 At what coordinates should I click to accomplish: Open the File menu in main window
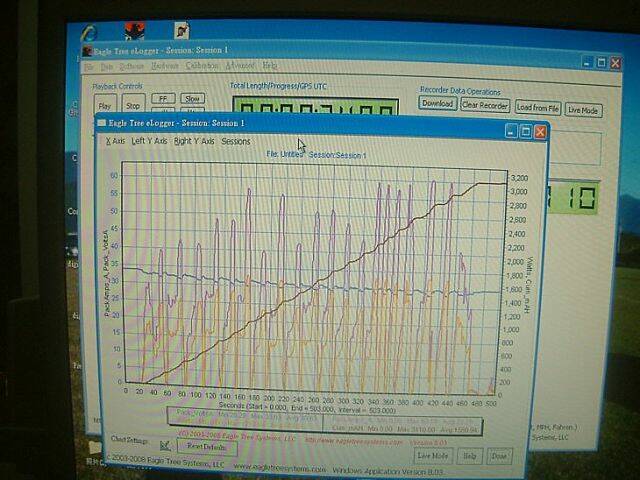pyautogui.click(x=89, y=66)
